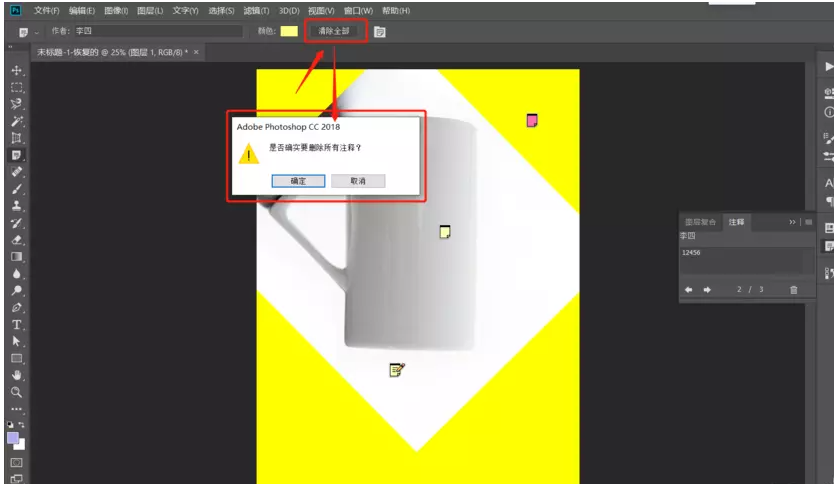Reset default foreground and background colors

[10, 424]
